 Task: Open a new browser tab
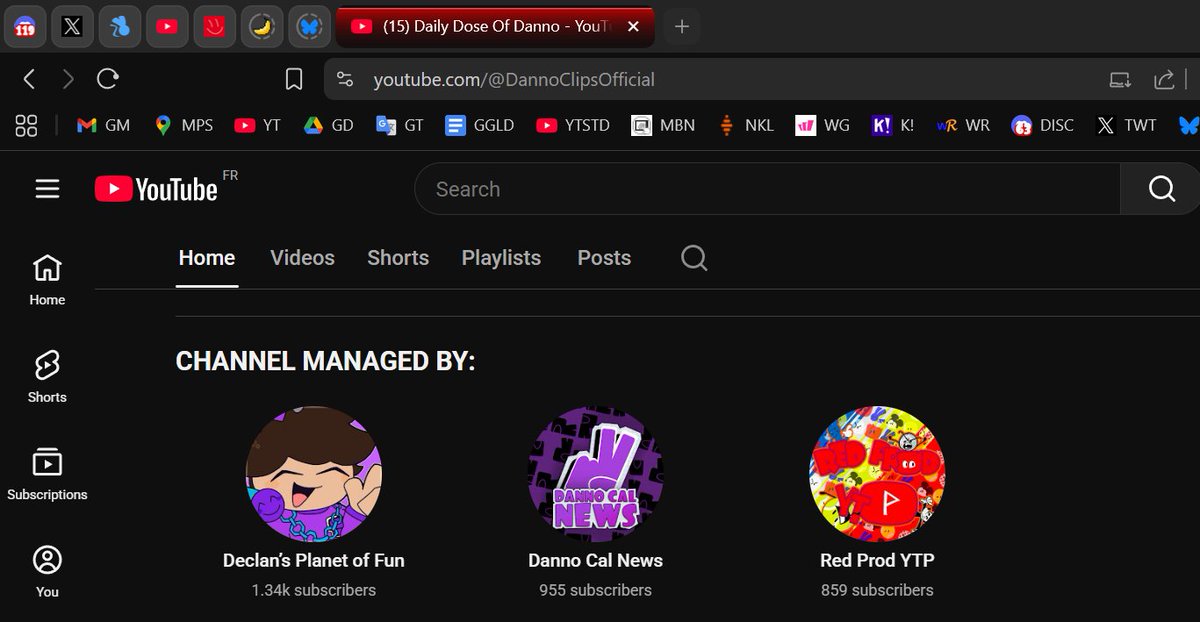[682, 27]
